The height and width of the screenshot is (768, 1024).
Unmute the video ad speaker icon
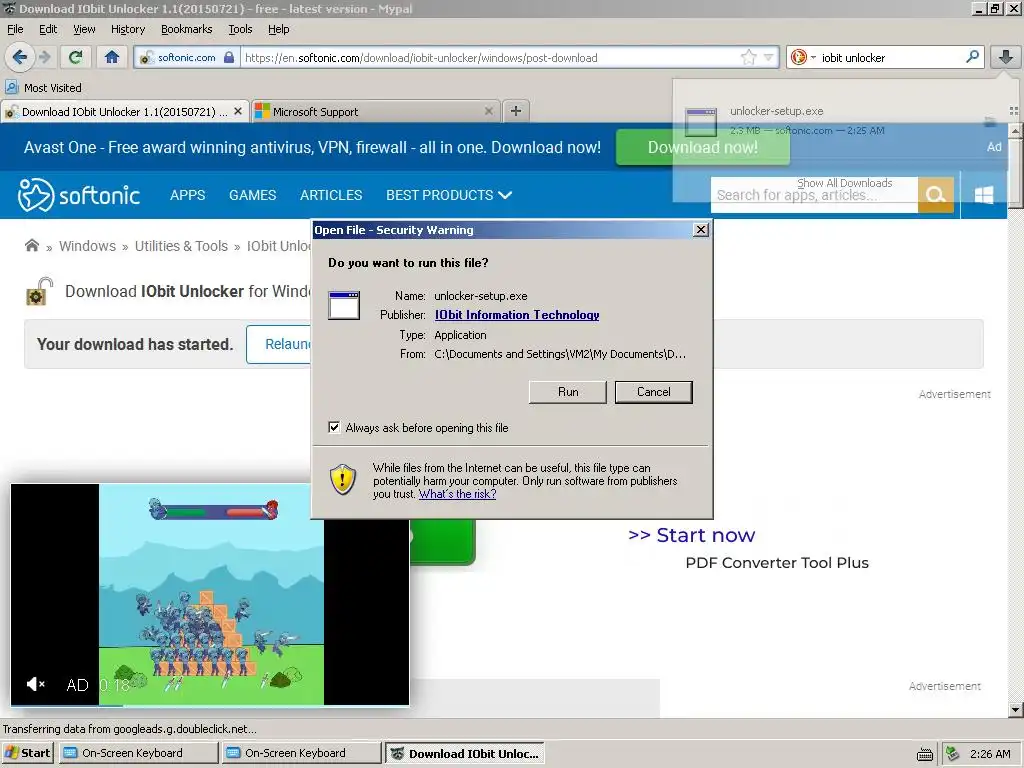[x=35, y=684]
